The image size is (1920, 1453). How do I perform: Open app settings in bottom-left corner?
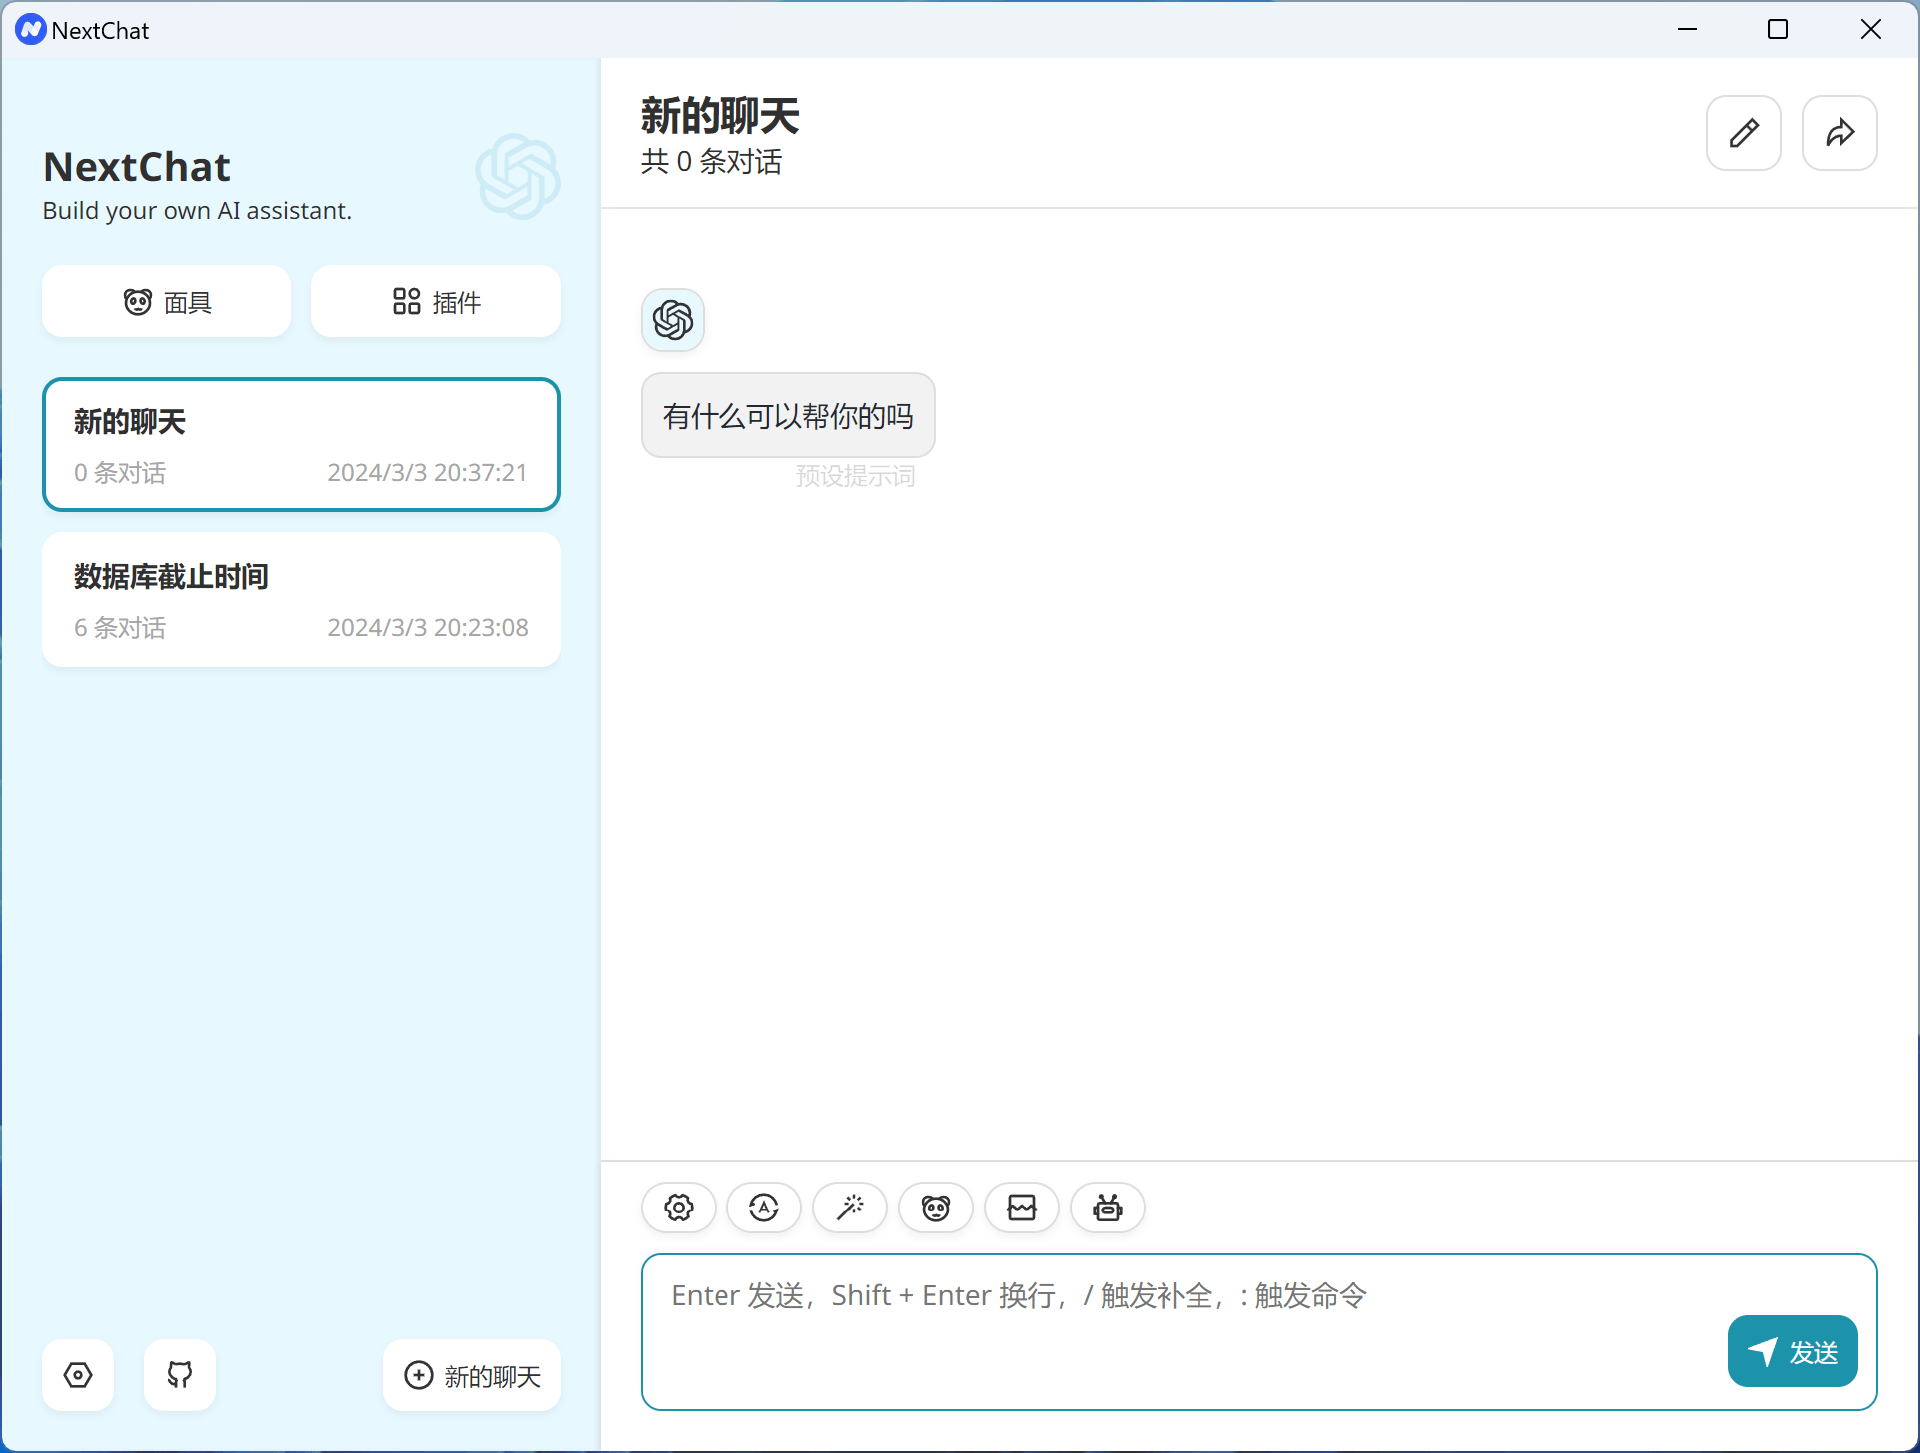pyautogui.click(x=78, y=1375)
